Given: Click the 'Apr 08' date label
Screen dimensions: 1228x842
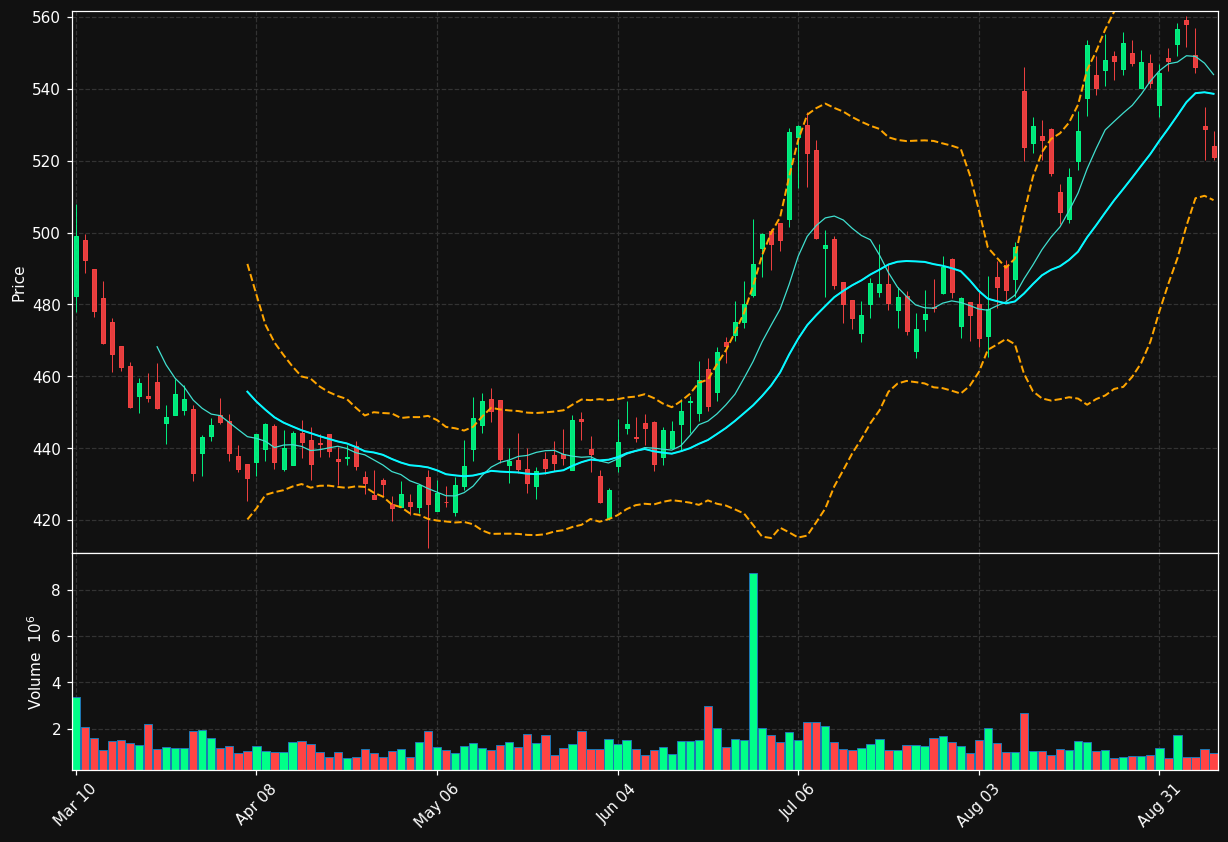Looking at the screenshot, I should pyautogui.click(x=254, y=804).
